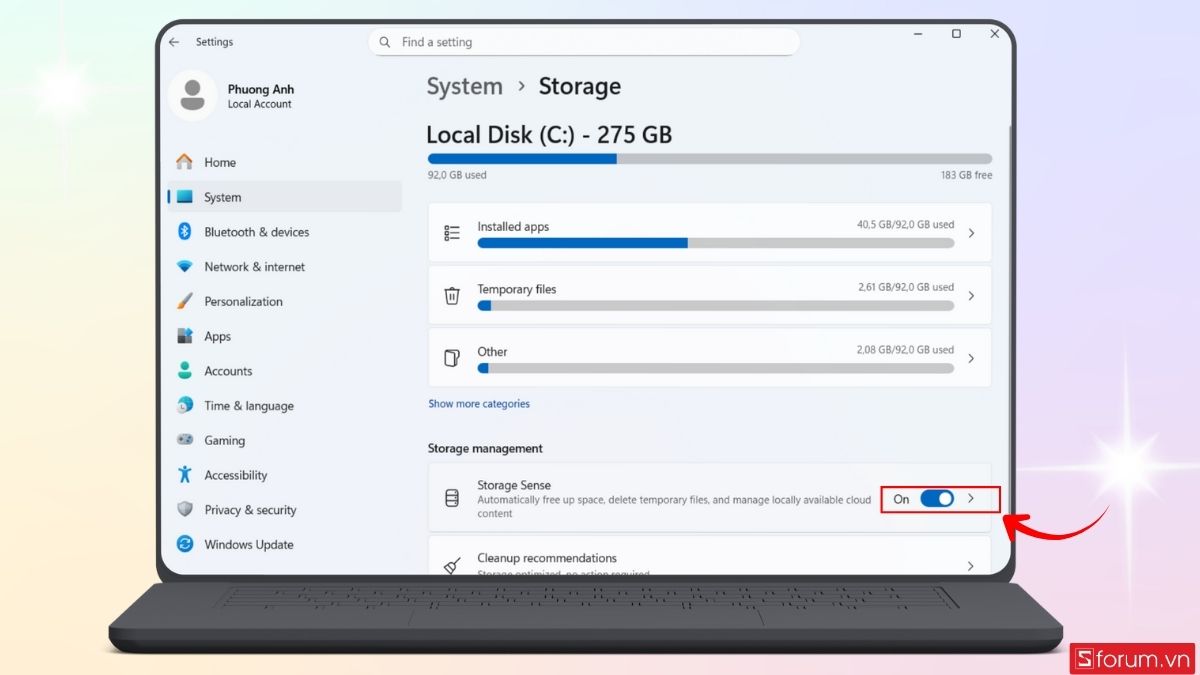Open Accessibility settings page

coord(284,475)
